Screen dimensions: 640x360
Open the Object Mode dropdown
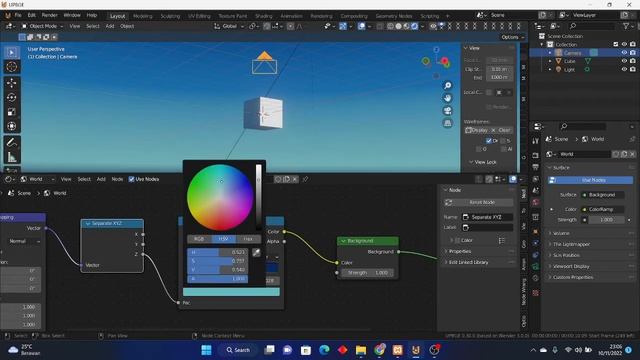tap(42, 26)
